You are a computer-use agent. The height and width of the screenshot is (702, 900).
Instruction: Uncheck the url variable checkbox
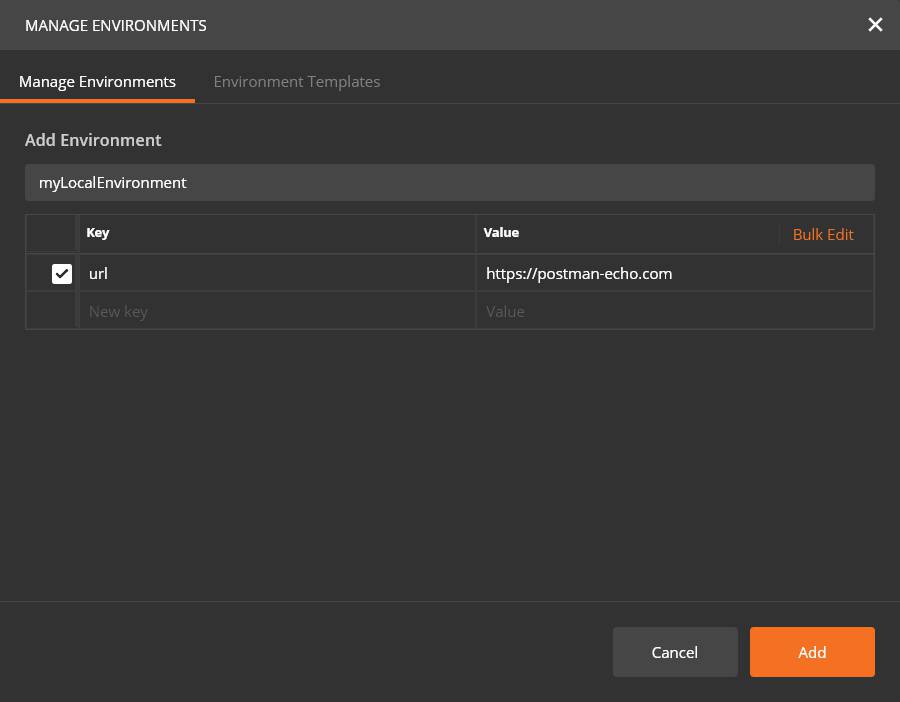pos(62,273)
